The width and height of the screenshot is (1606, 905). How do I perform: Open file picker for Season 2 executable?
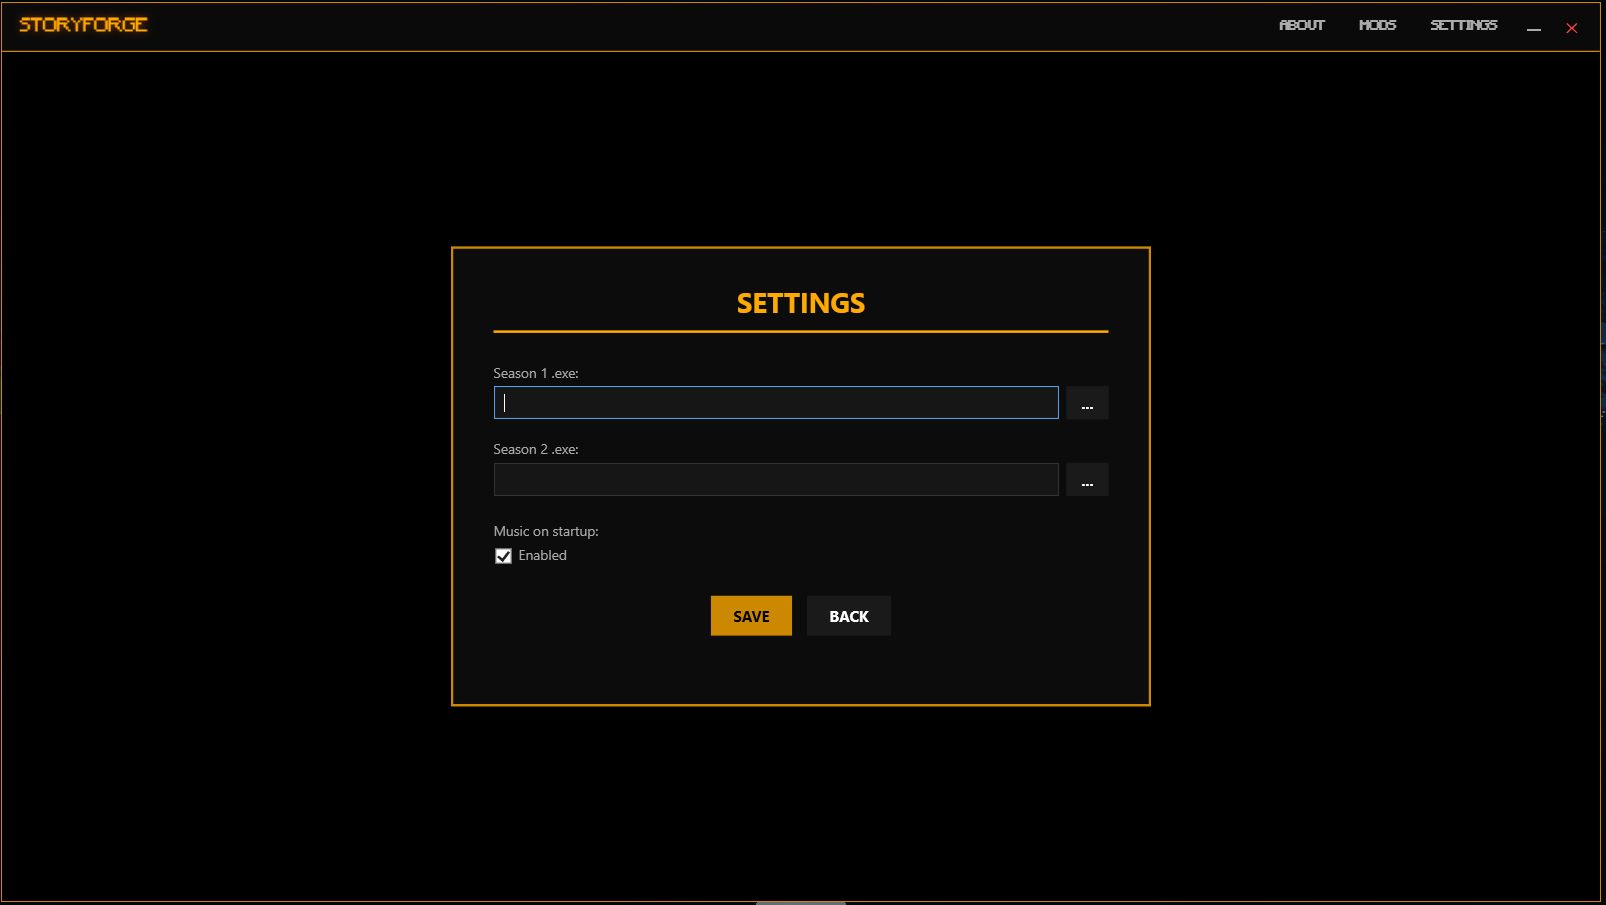pyautogui.click(x=1087, y=479)
